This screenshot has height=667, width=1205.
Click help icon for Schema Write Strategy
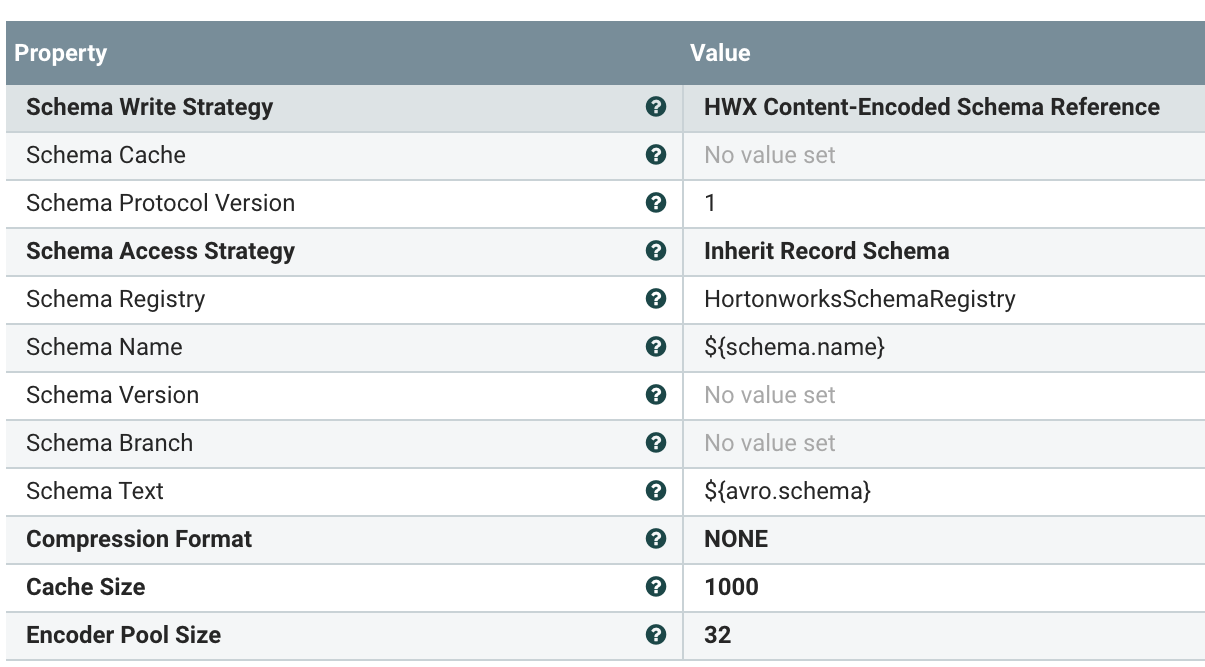[656, 107]
